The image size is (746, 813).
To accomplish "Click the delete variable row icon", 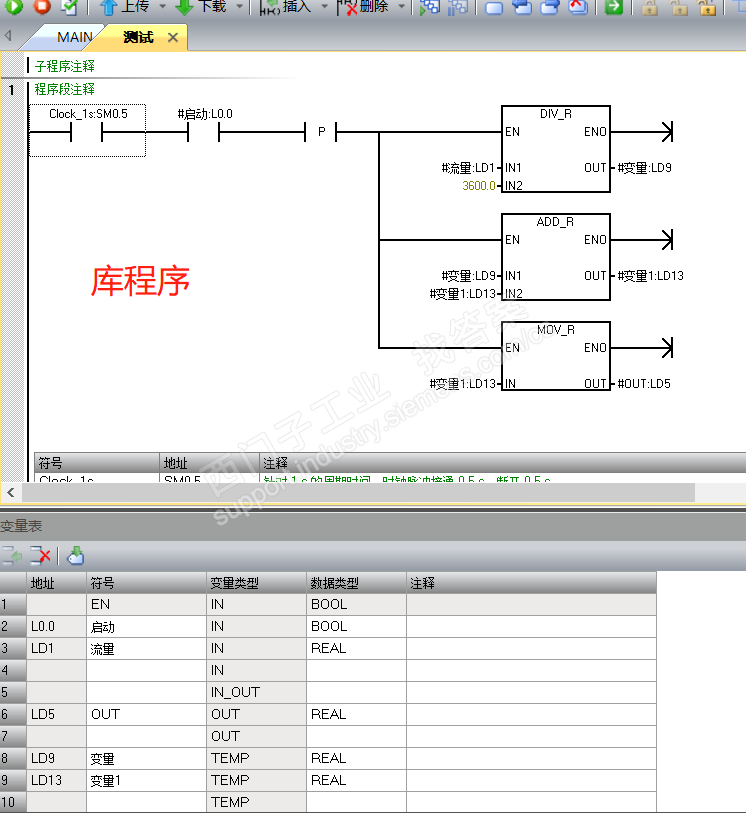I will [40, 556].
